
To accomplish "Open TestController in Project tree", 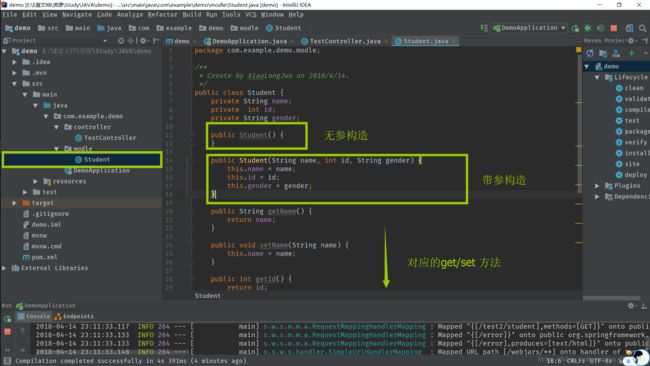I will (105, 138).
